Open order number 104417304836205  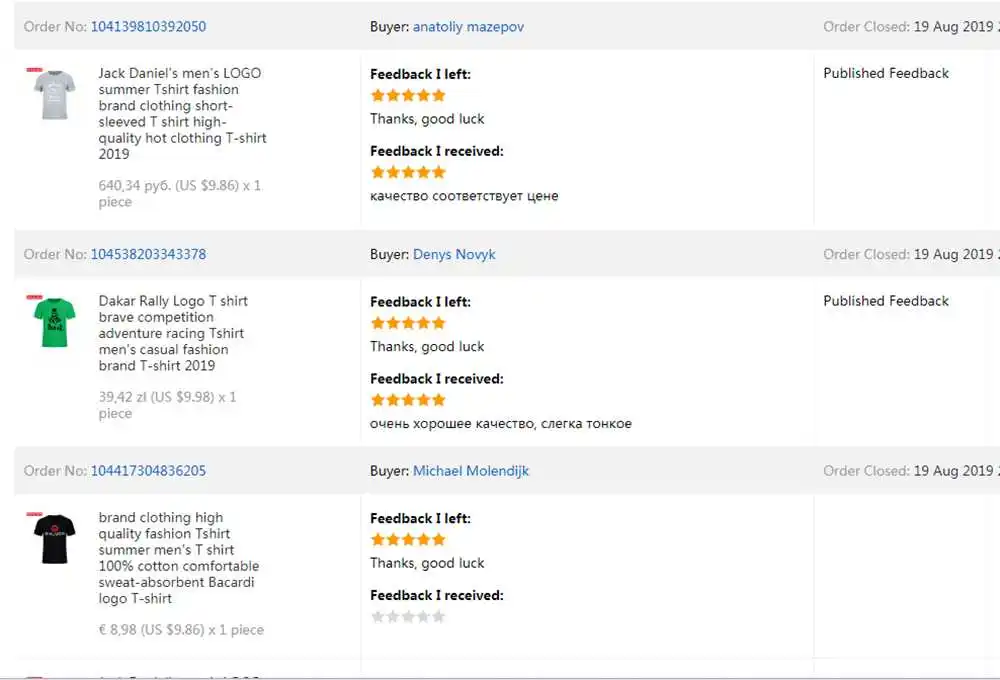click(x=148, y=471)
